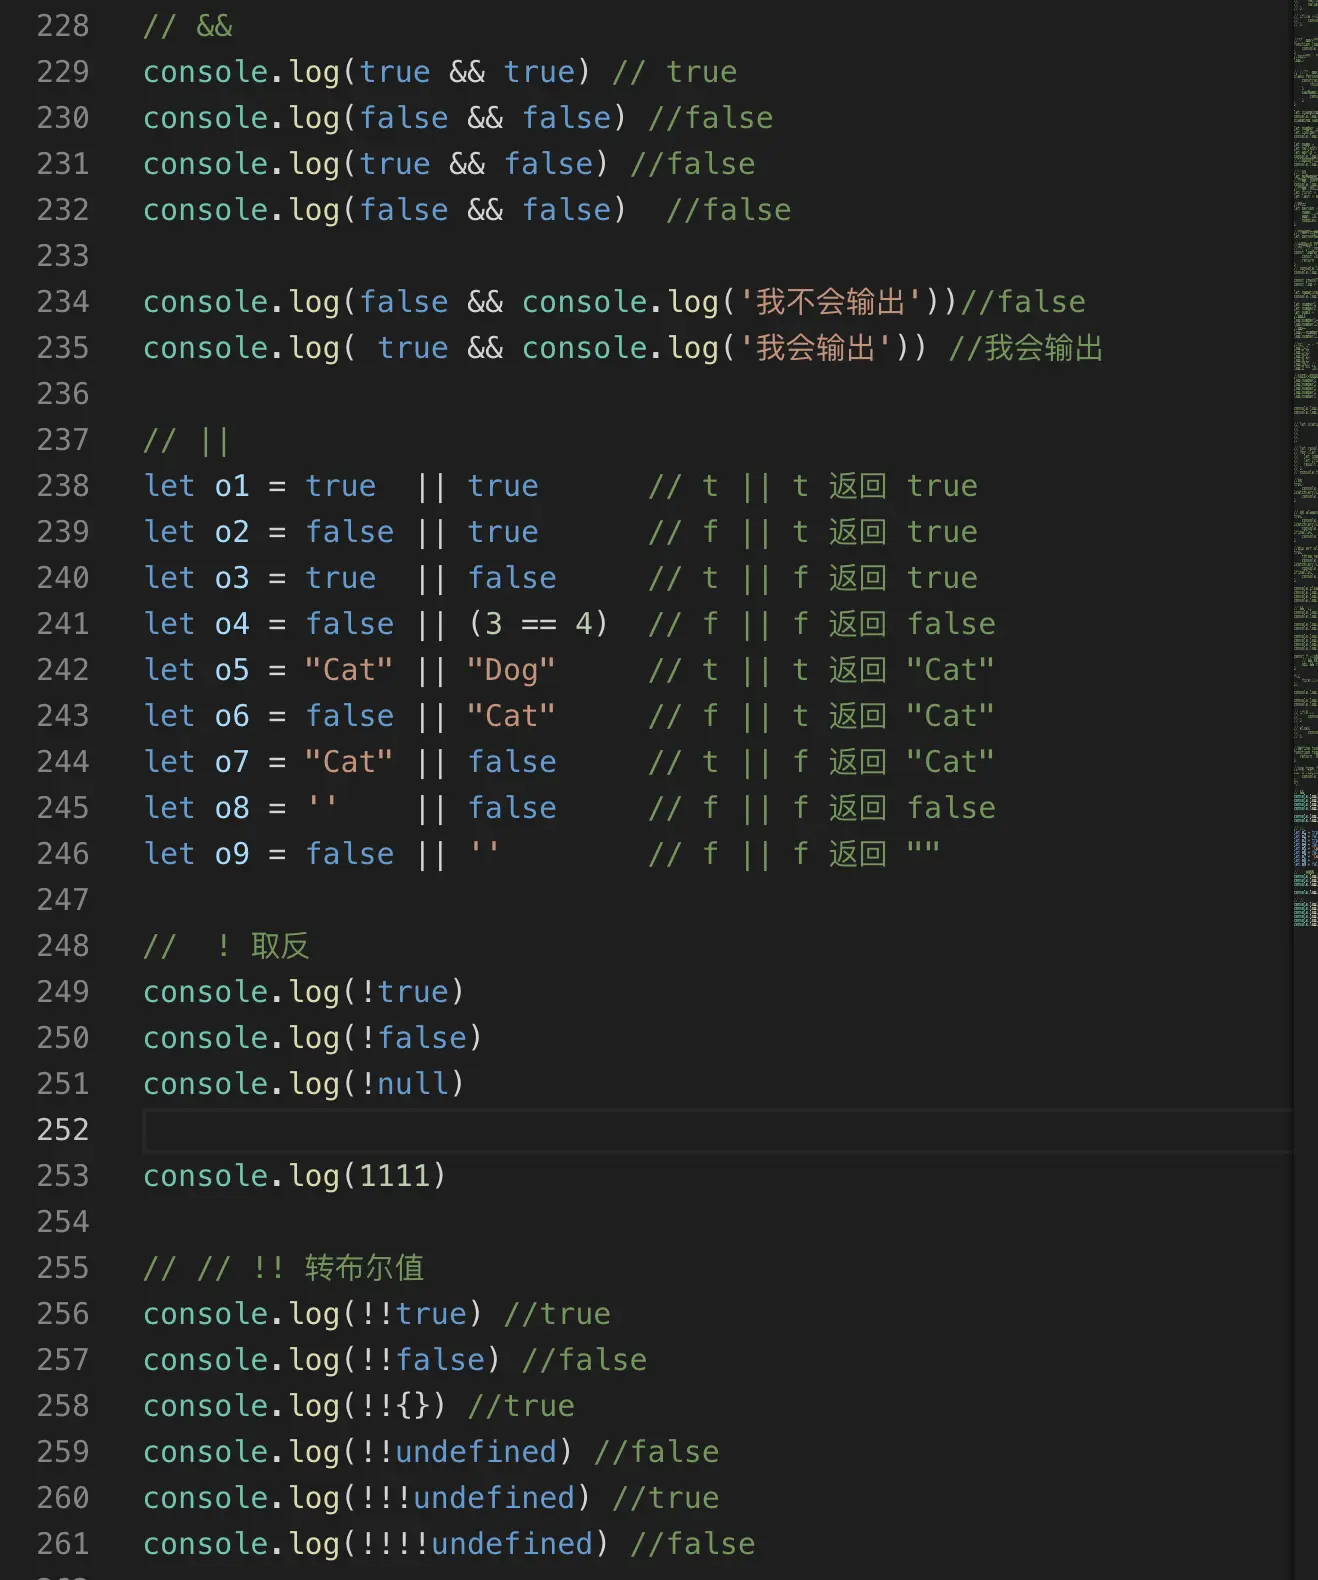Image resolution: width=1318 pixels, height=1580 pixels.
Task: Click the '// ! 取反' comment on line 248
Action: click(227, 946)
